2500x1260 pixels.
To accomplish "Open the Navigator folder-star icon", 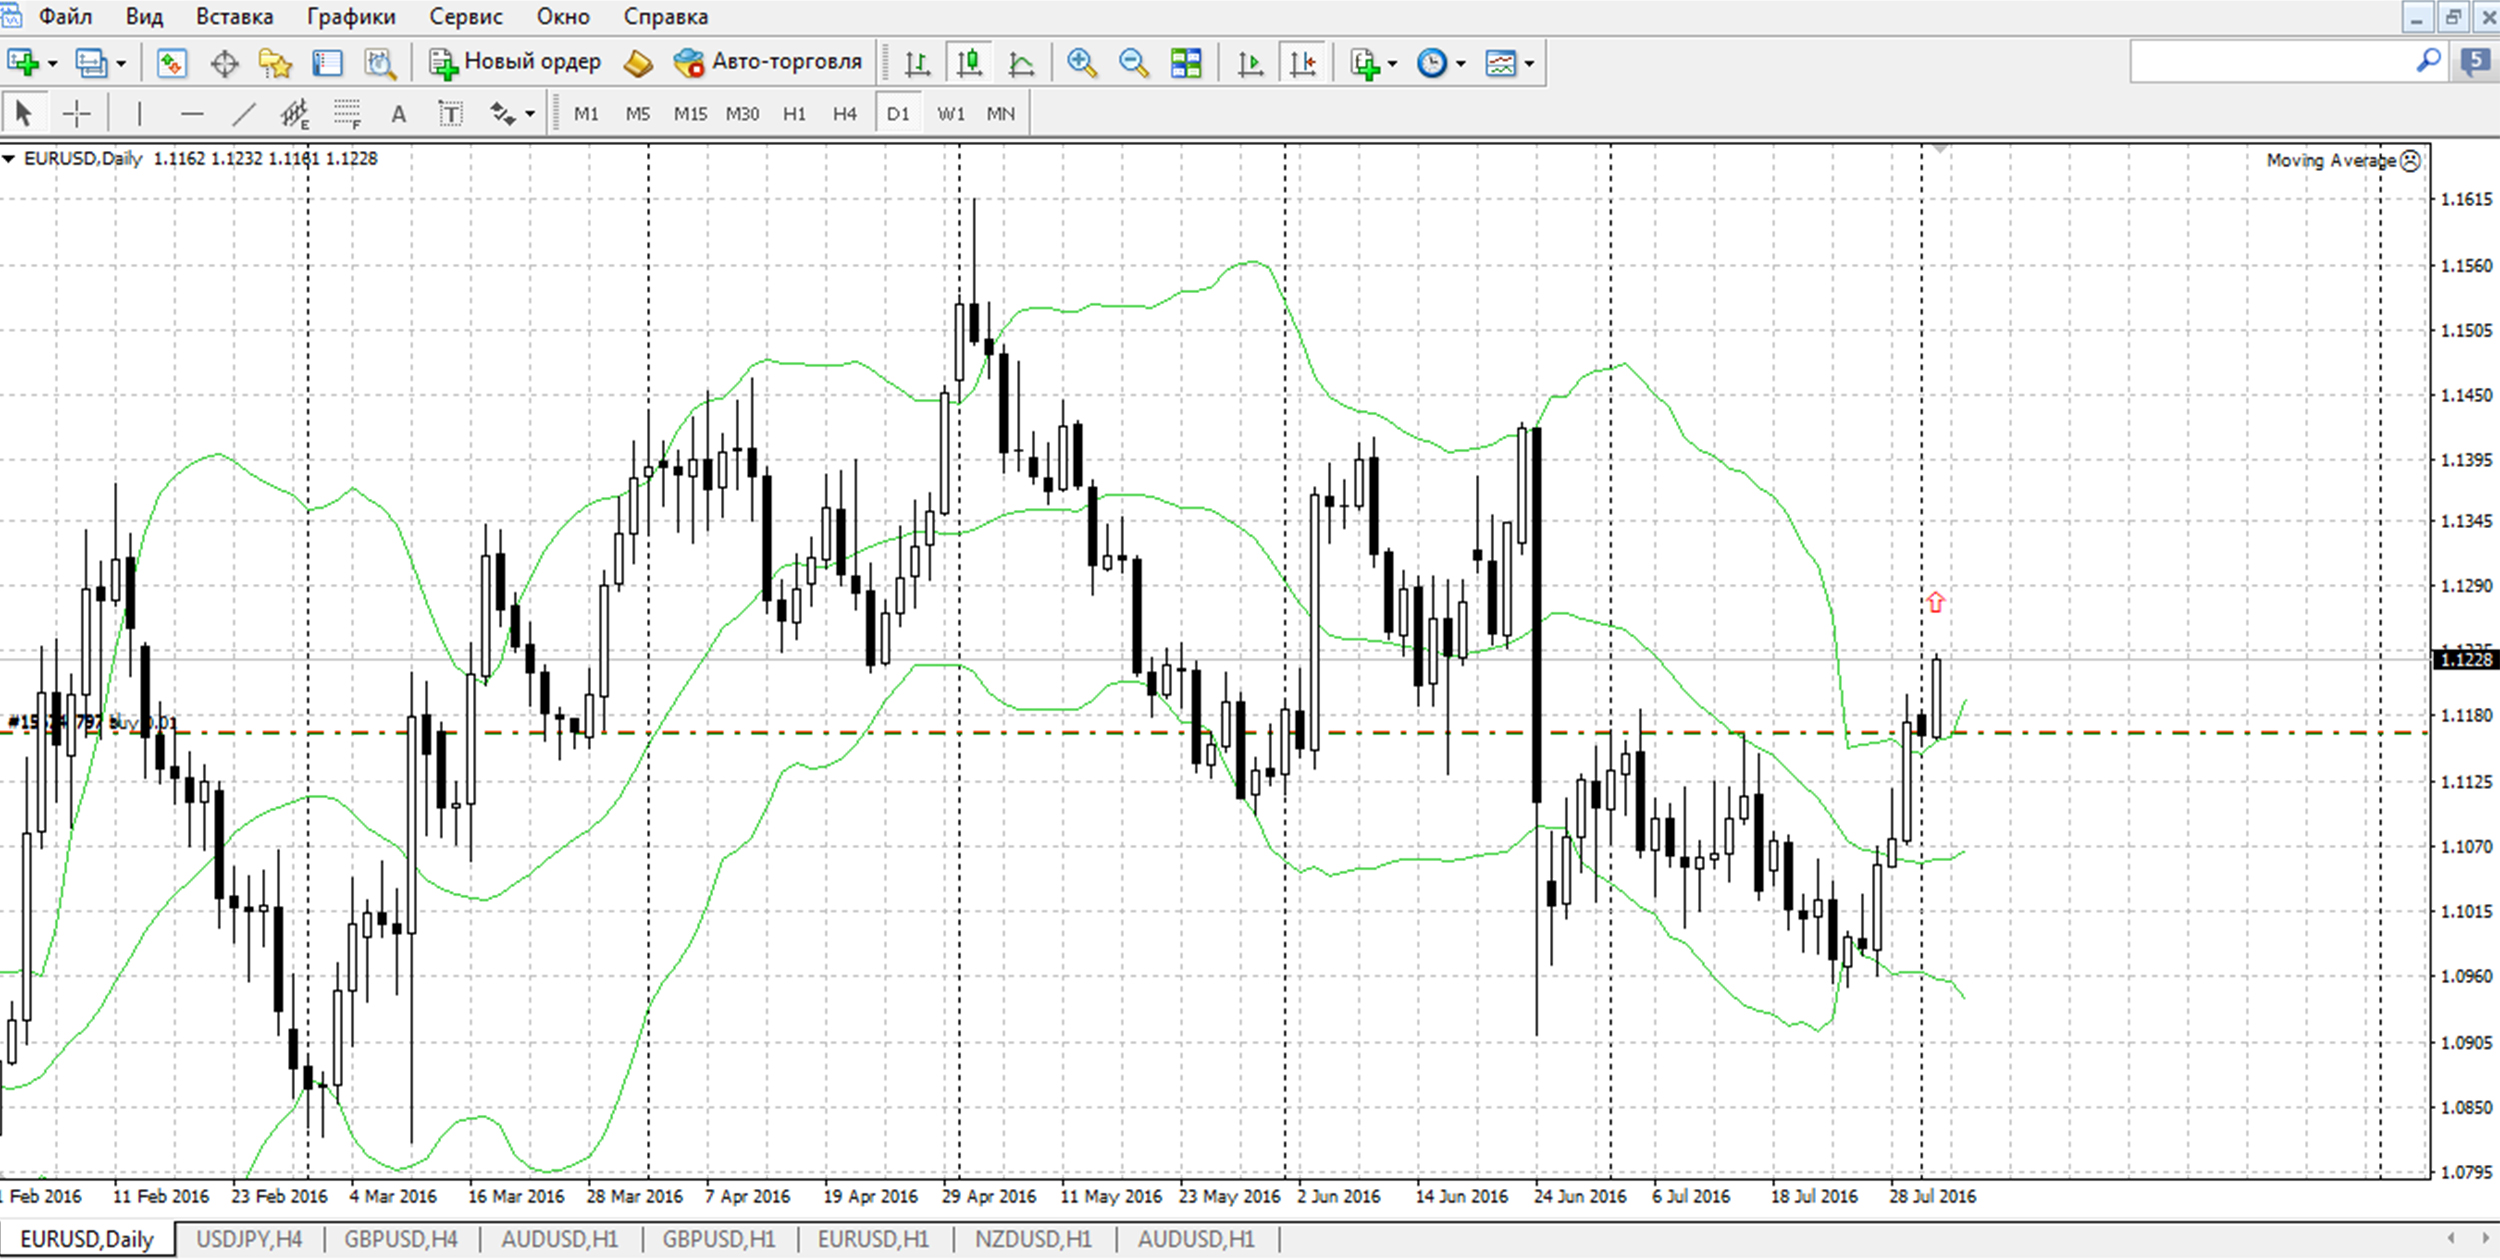I will tap(275, 63).
